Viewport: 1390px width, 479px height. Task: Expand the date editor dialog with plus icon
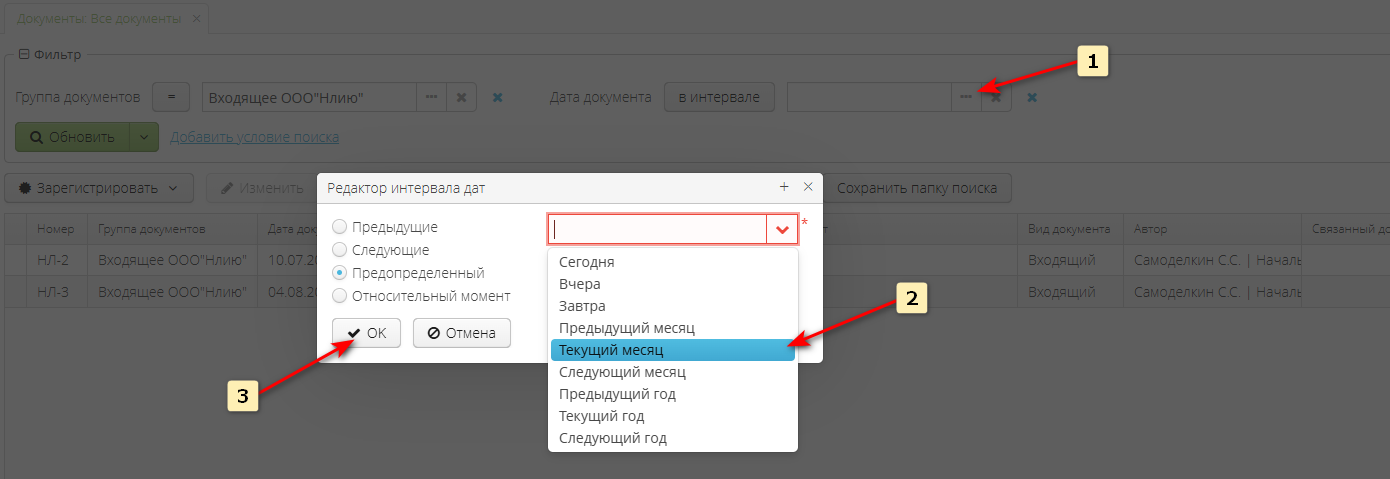point(784,187)
